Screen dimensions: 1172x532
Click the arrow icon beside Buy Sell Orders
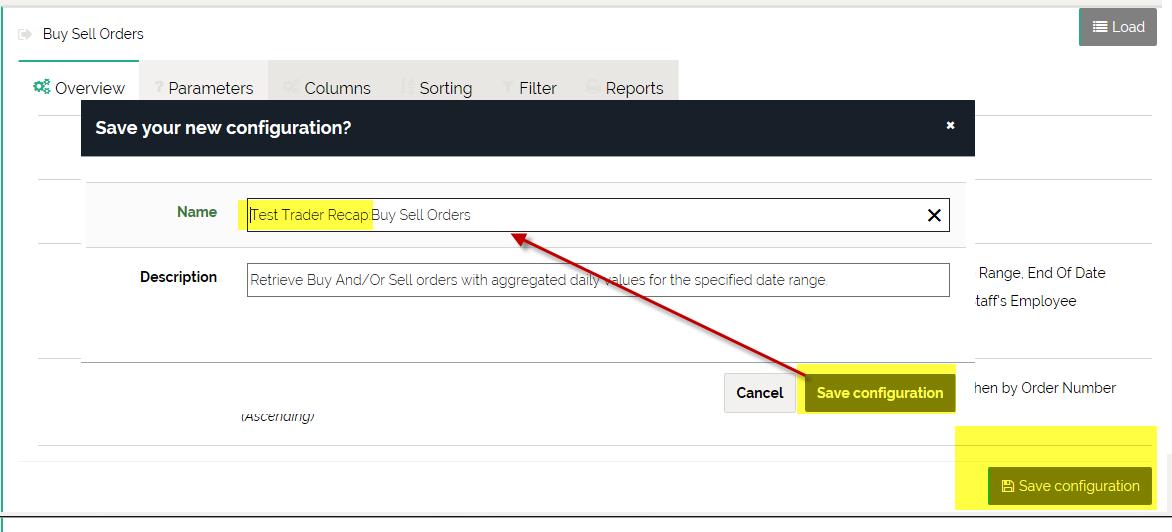tap(26, 34)
